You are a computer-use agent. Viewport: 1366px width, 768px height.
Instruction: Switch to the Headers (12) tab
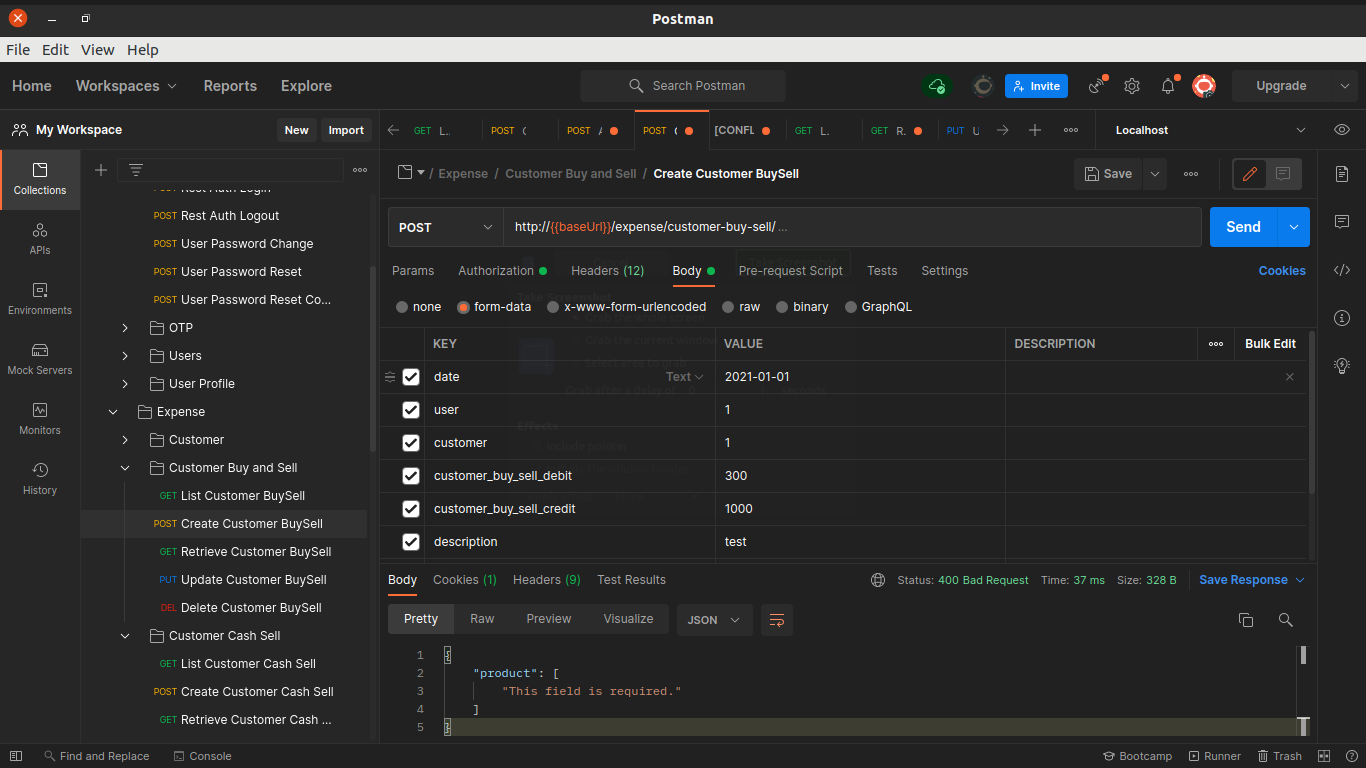pos(607,271)
